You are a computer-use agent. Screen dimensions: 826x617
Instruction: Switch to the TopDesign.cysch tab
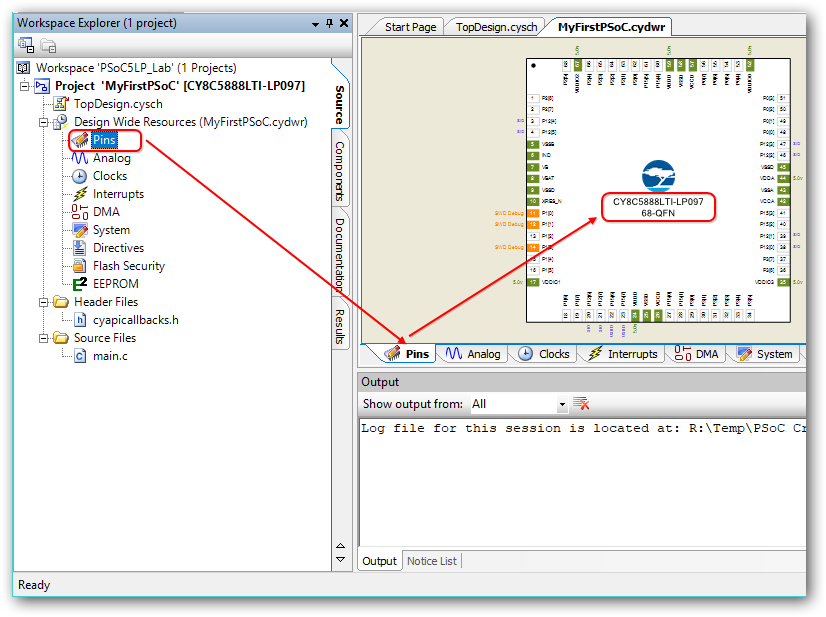(495, 27)
